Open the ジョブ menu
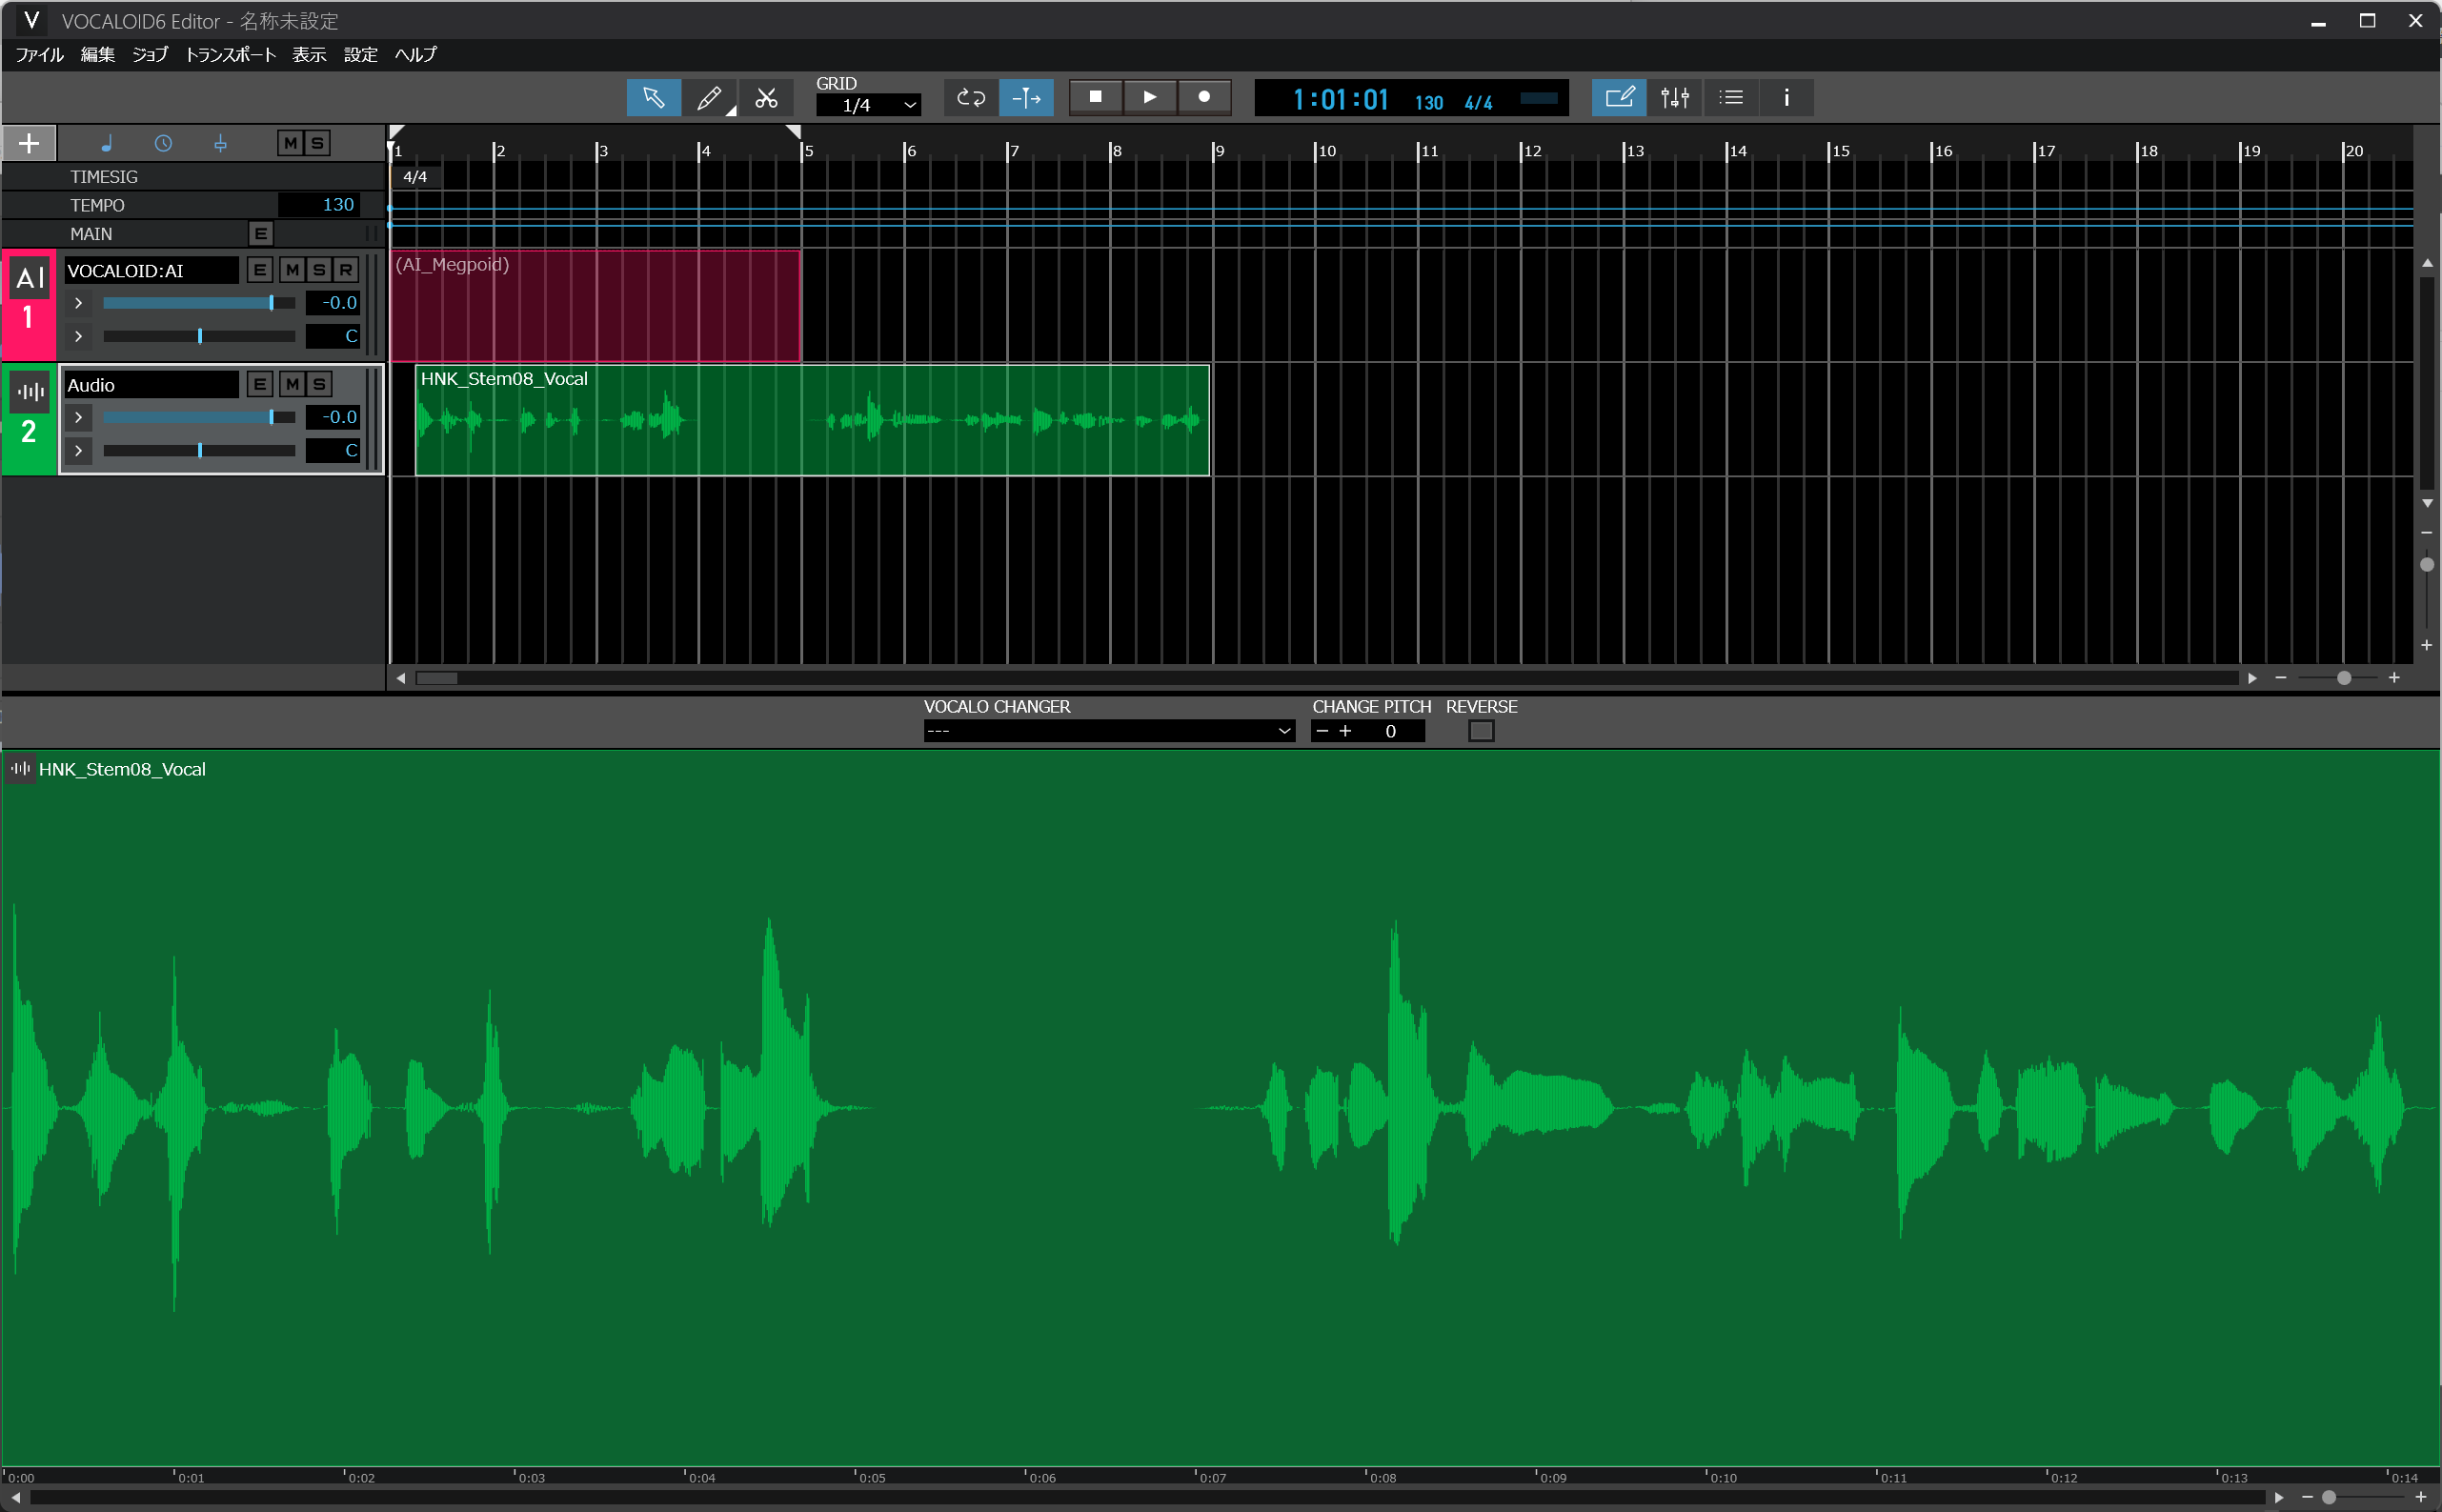The height and width of the screenshot is (1512, 2442). [x=150, y=55]
